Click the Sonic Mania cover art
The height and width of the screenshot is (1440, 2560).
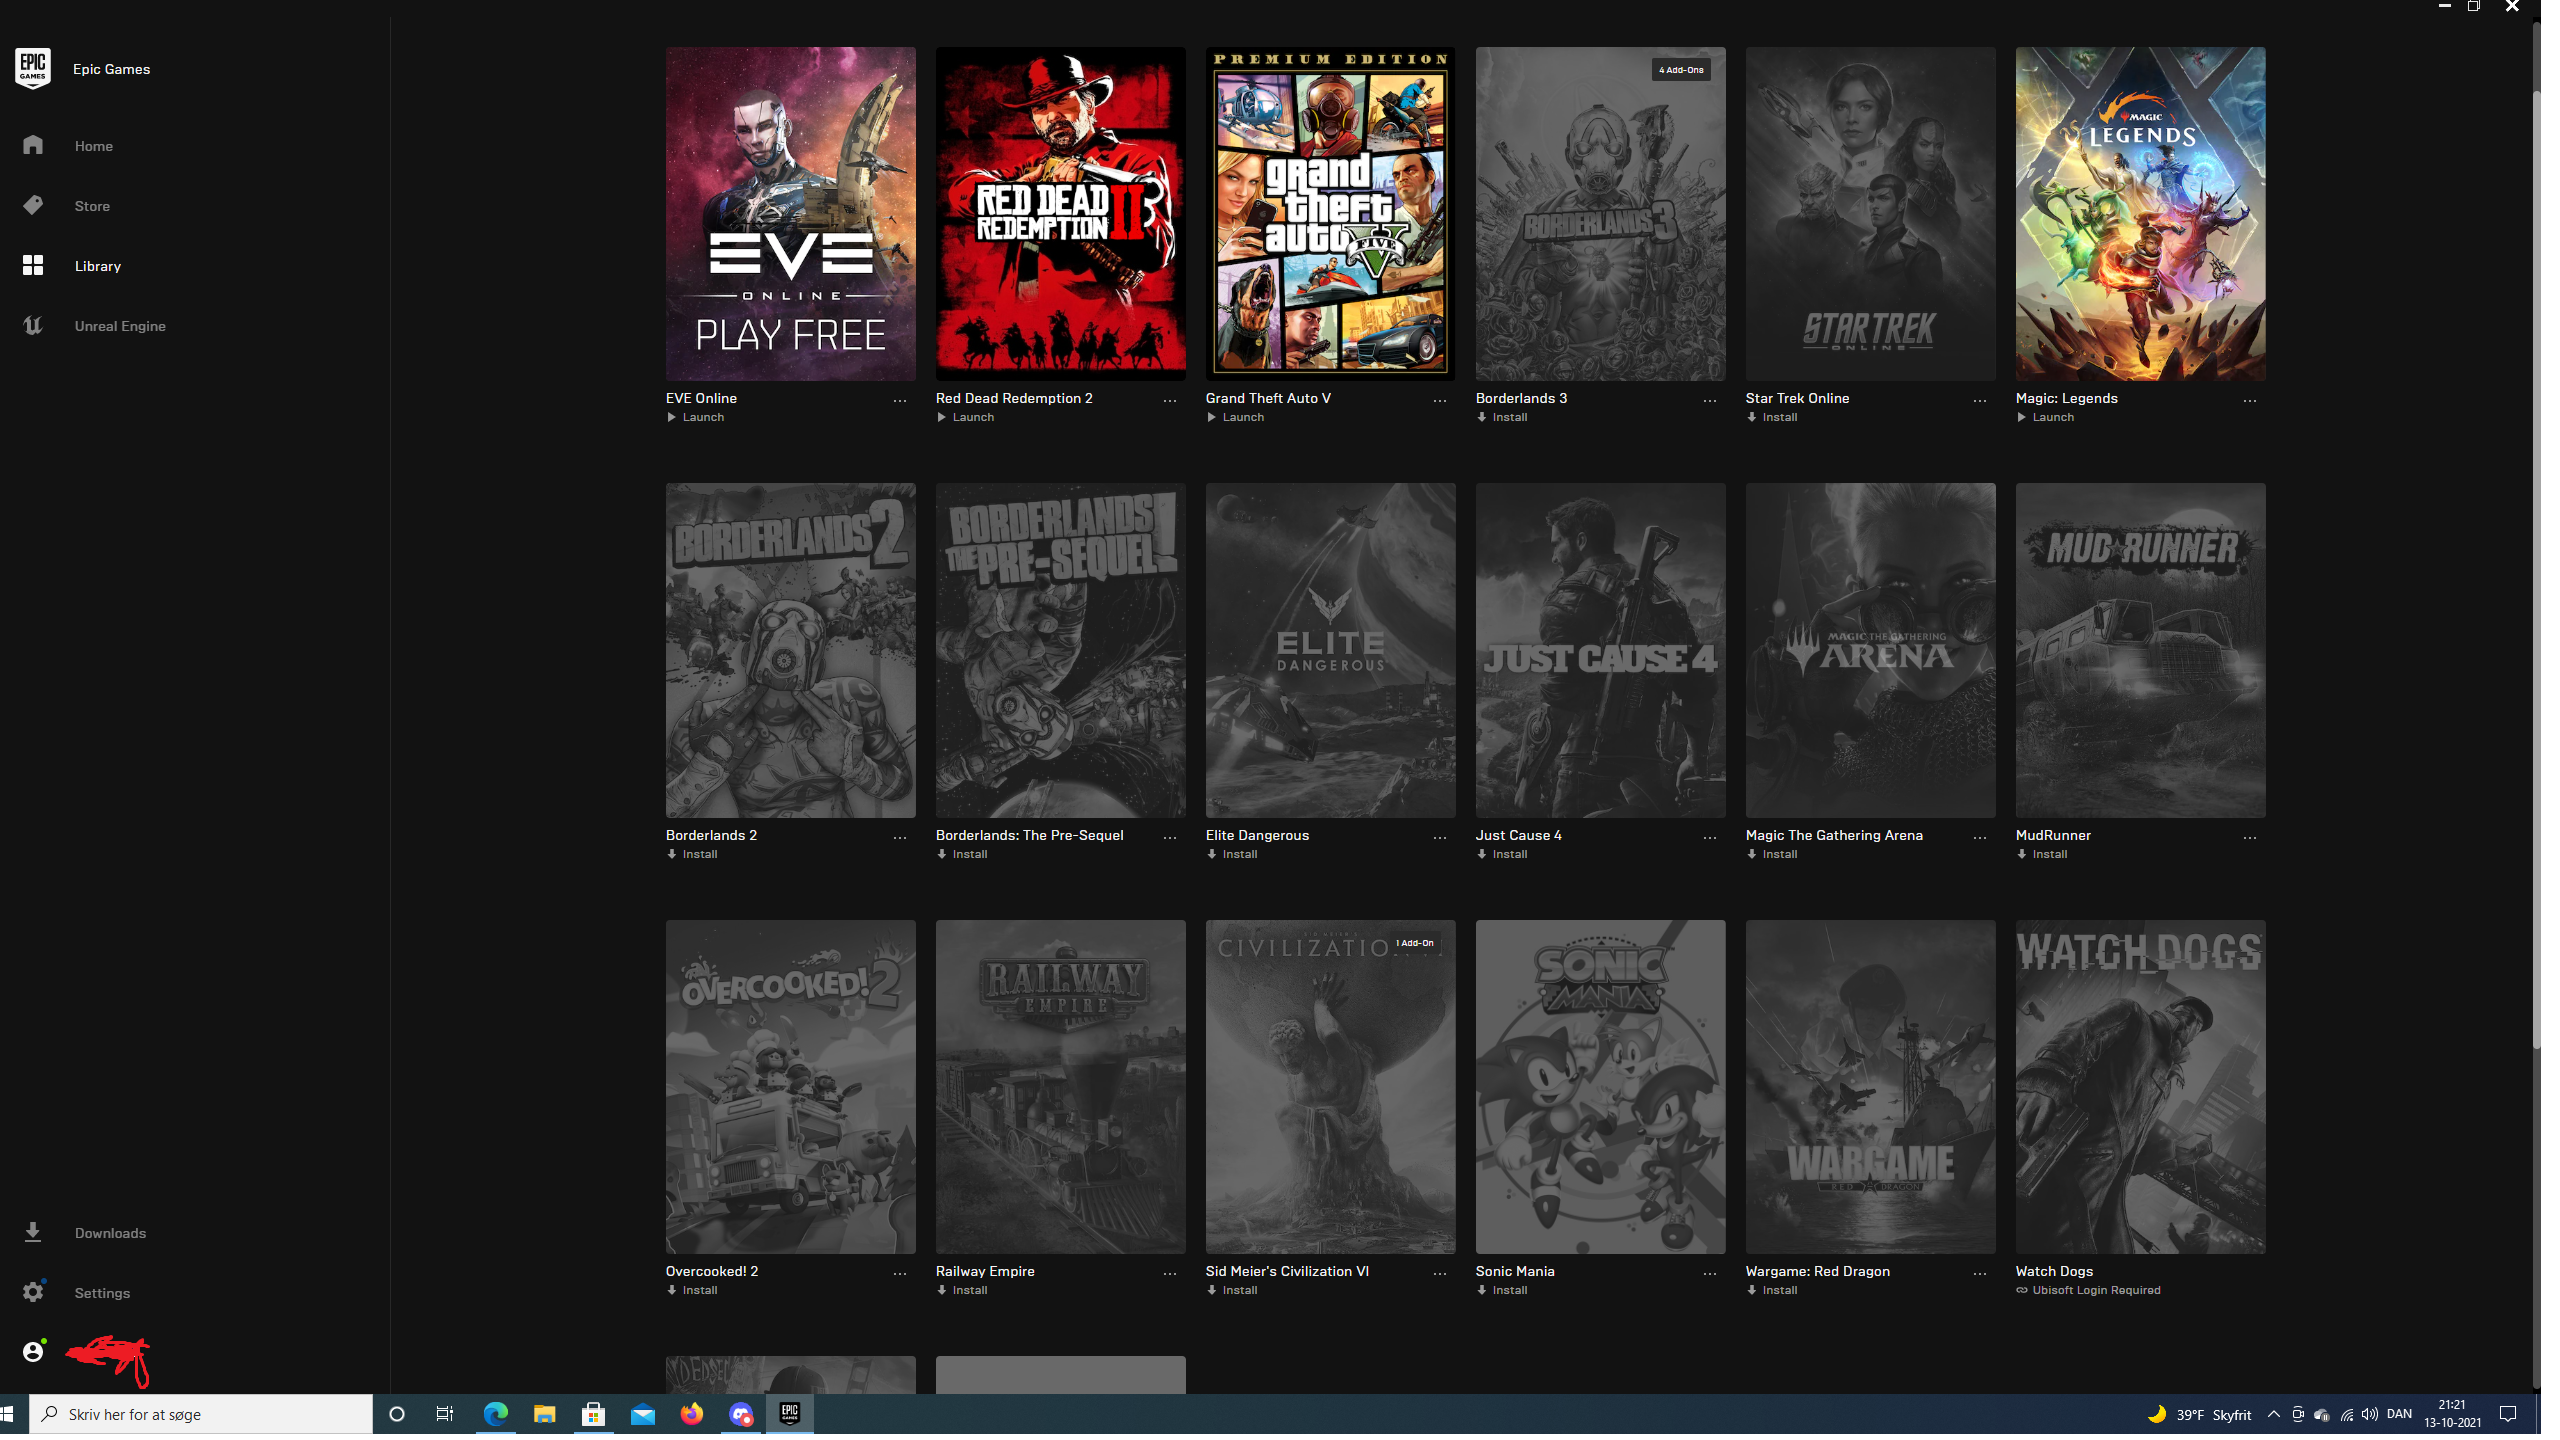(x=1601, y=1087)
